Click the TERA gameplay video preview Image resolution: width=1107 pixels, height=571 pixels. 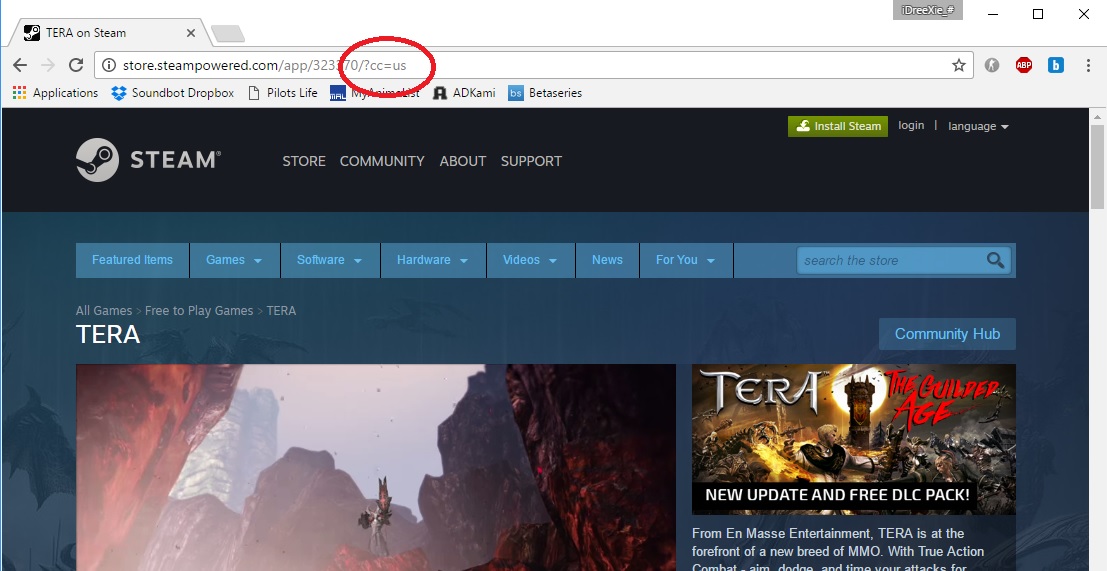point(376,467)
